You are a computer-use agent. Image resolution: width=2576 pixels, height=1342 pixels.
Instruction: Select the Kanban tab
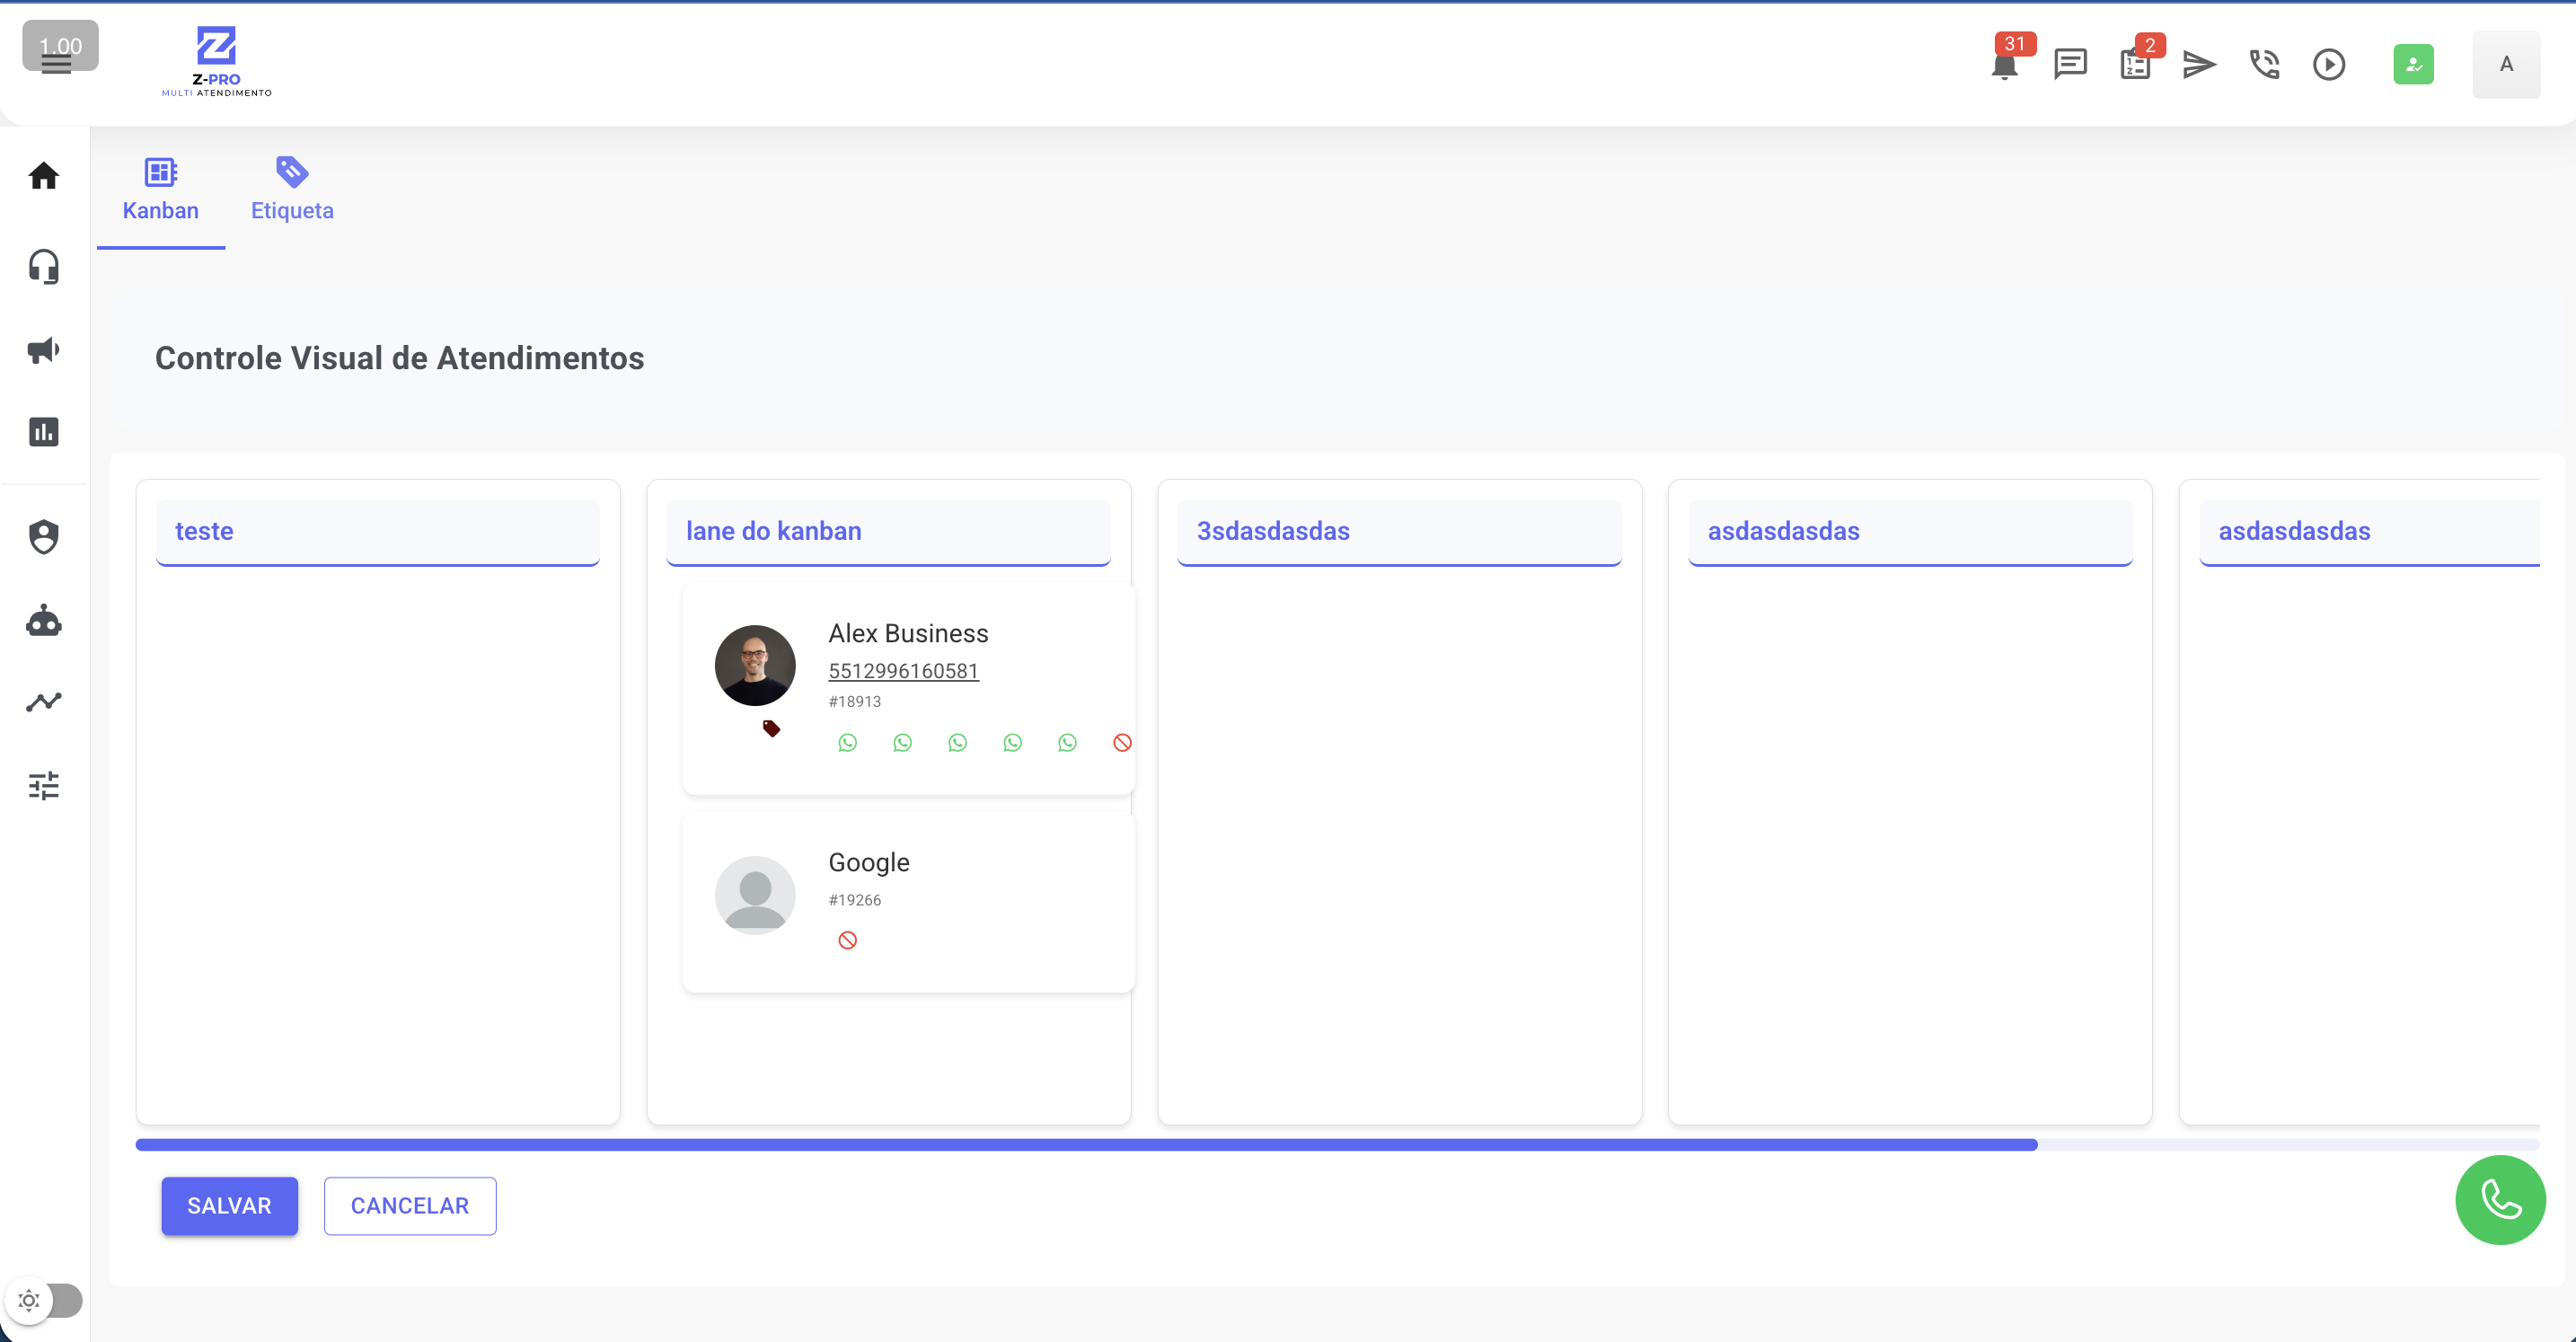(160, 189)
